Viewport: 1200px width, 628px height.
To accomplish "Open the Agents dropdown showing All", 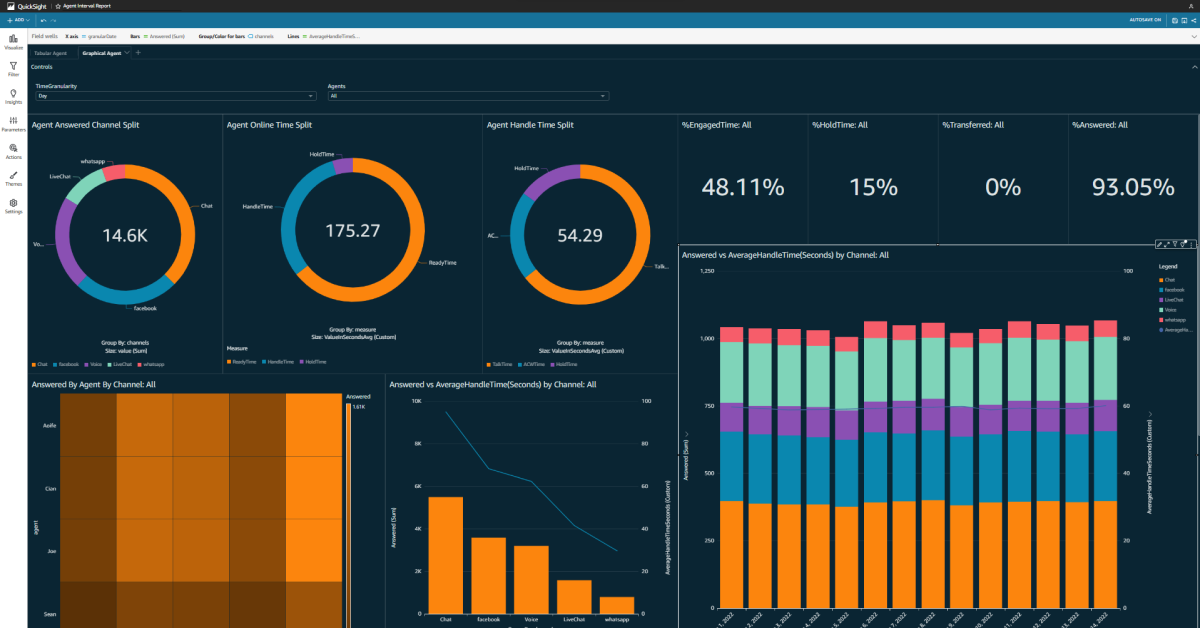I will (x=470, y=96).
